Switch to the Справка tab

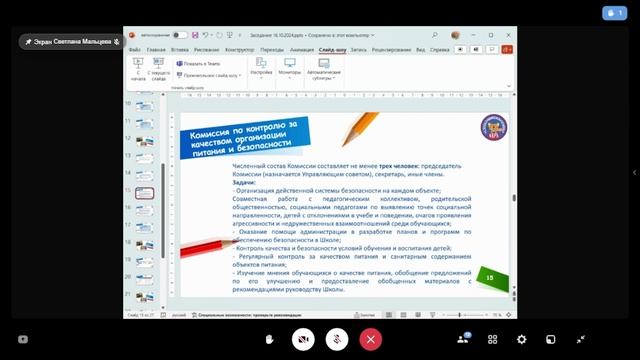[x=440, y=50]
